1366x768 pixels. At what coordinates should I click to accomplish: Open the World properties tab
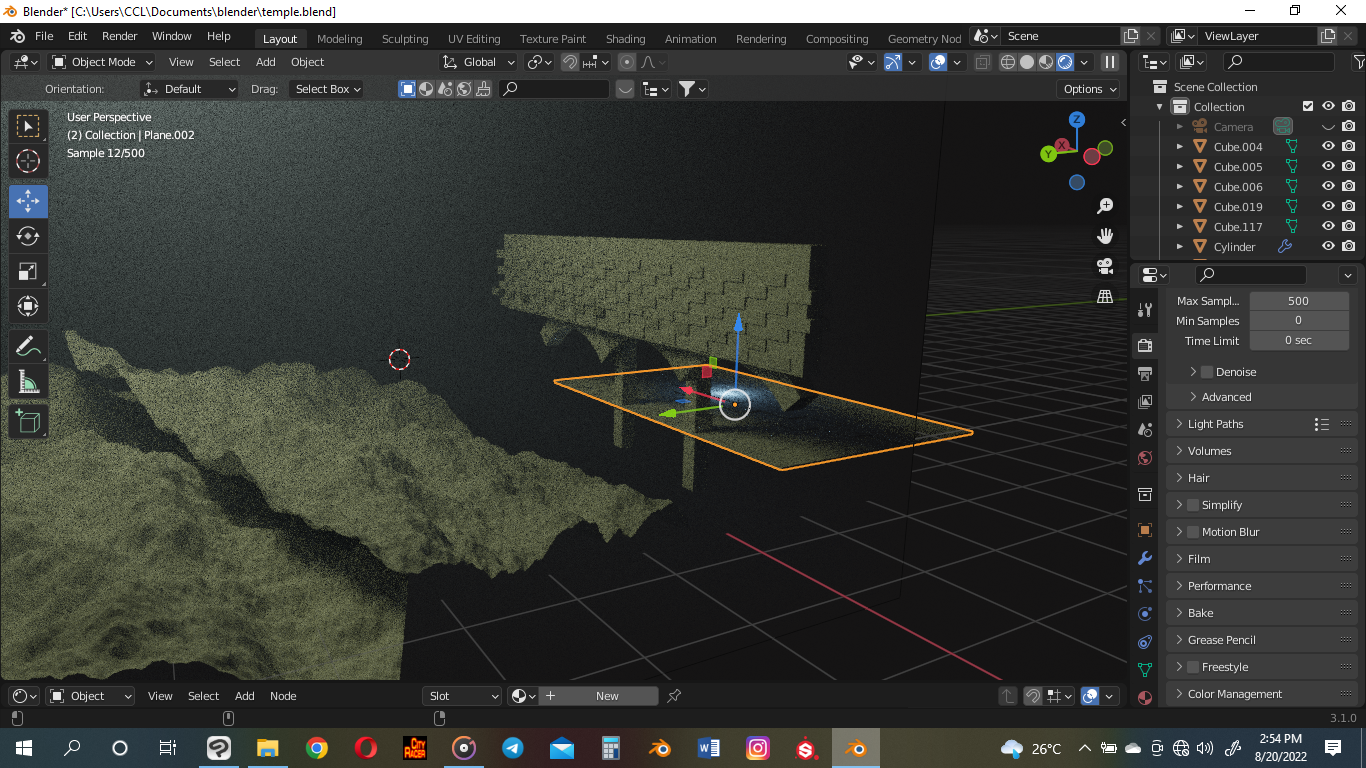click(1145, 458)
